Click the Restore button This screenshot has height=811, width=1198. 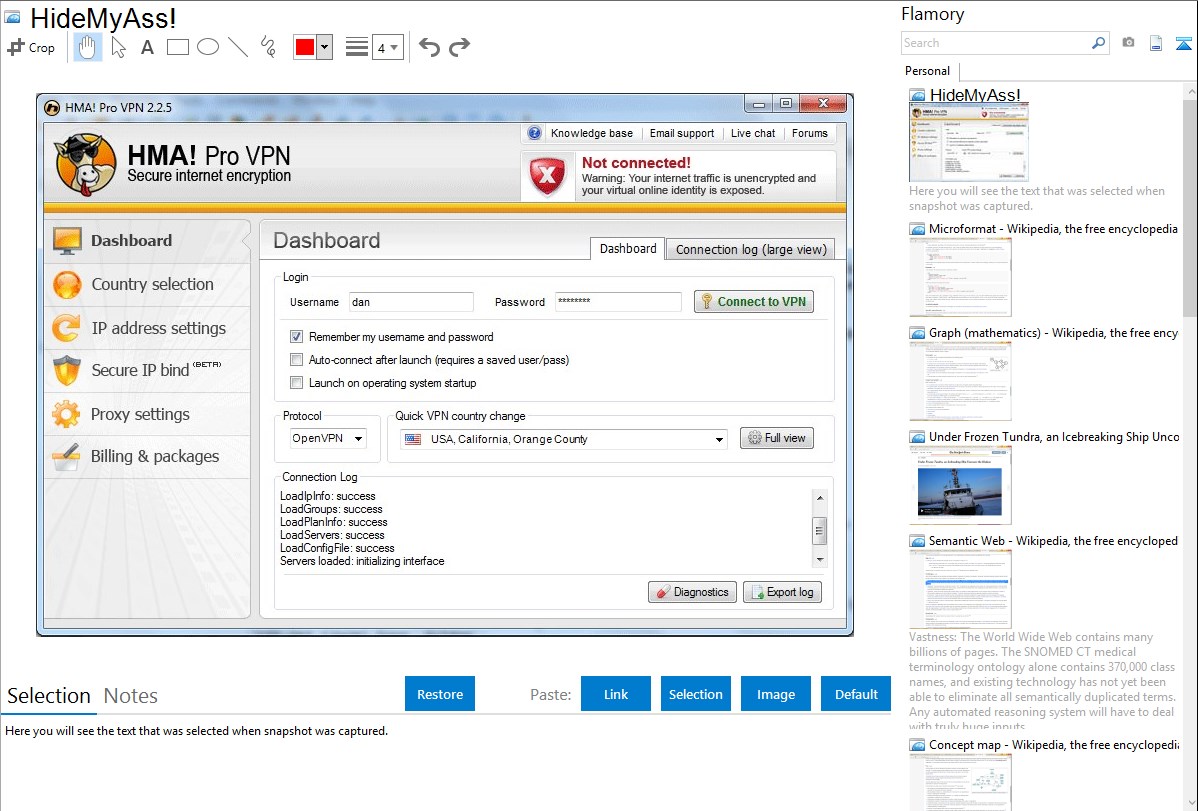click(440, 694)
